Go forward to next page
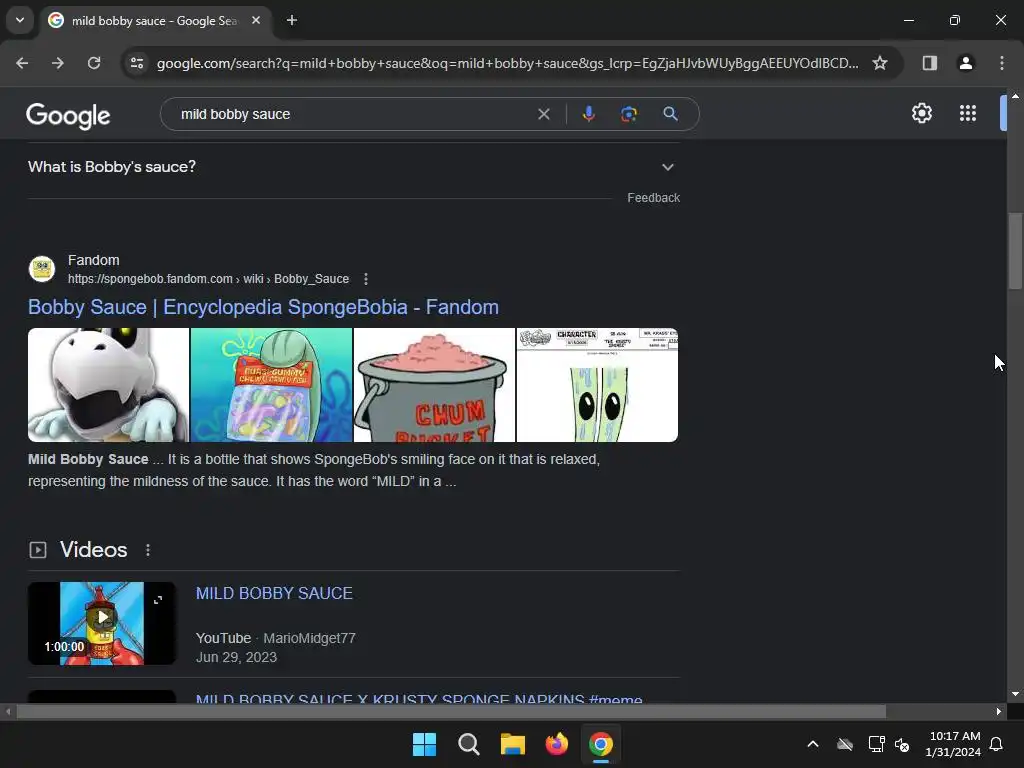Image resolution: width=1024 pixels, height=768 pixels. [58, 63]
